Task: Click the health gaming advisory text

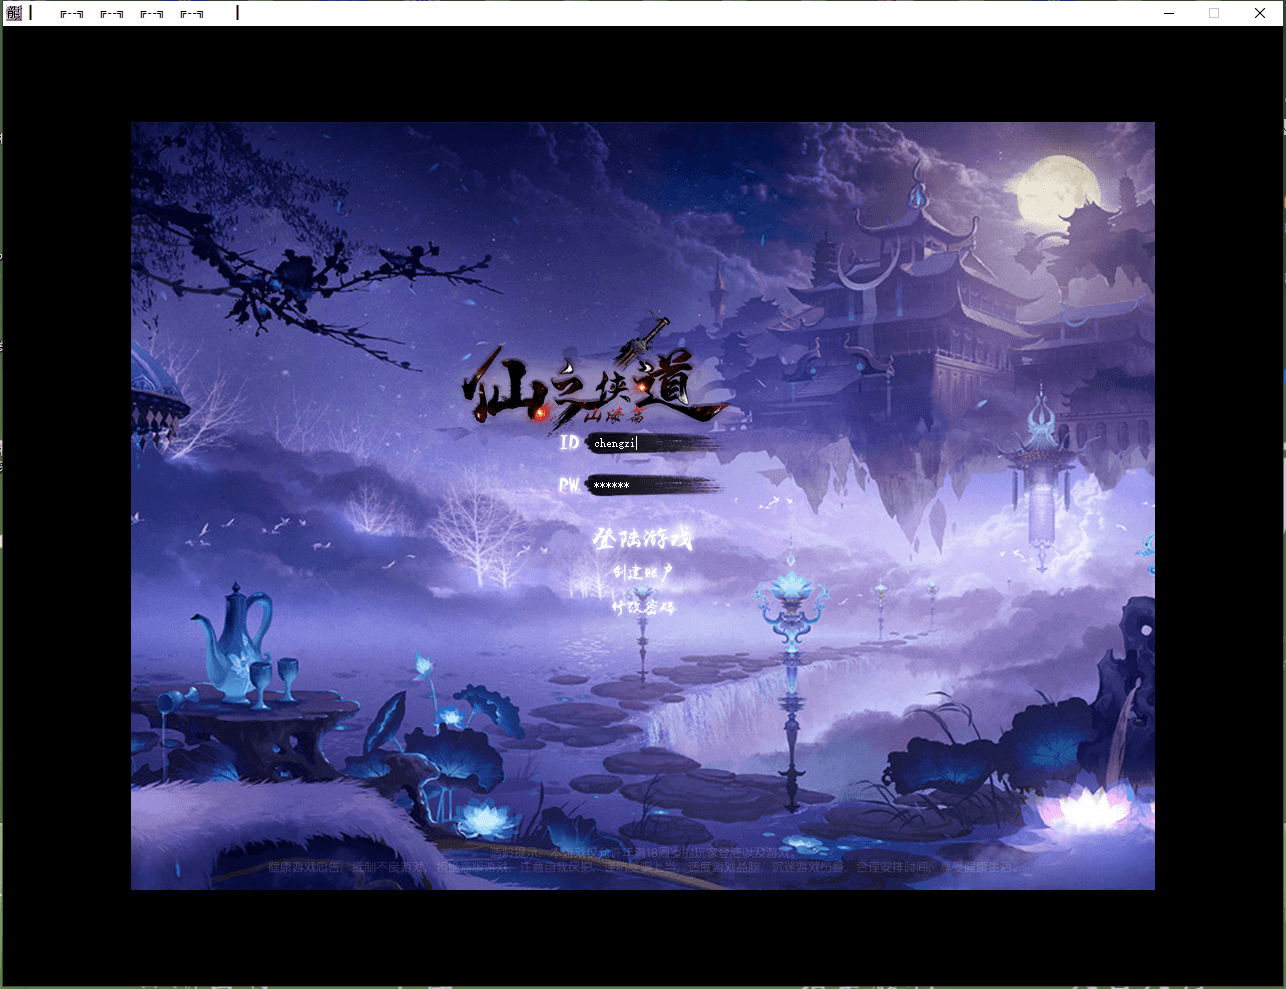Action: point(642,866)
